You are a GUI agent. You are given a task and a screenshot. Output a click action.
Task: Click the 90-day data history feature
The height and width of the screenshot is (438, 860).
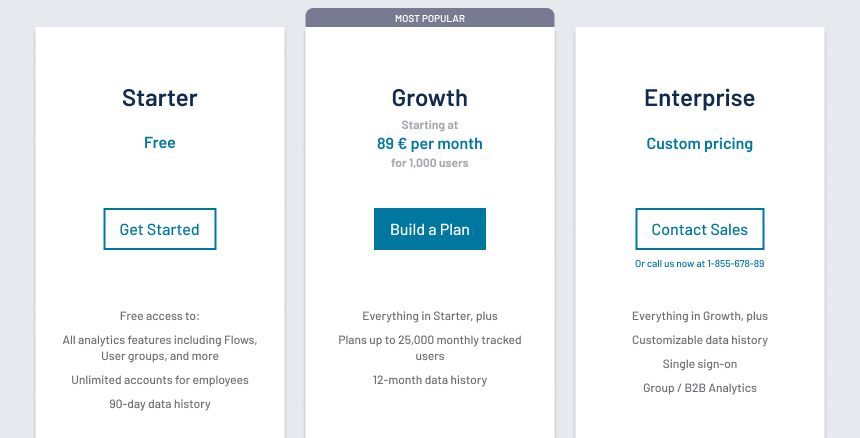[x=160, y=404]
